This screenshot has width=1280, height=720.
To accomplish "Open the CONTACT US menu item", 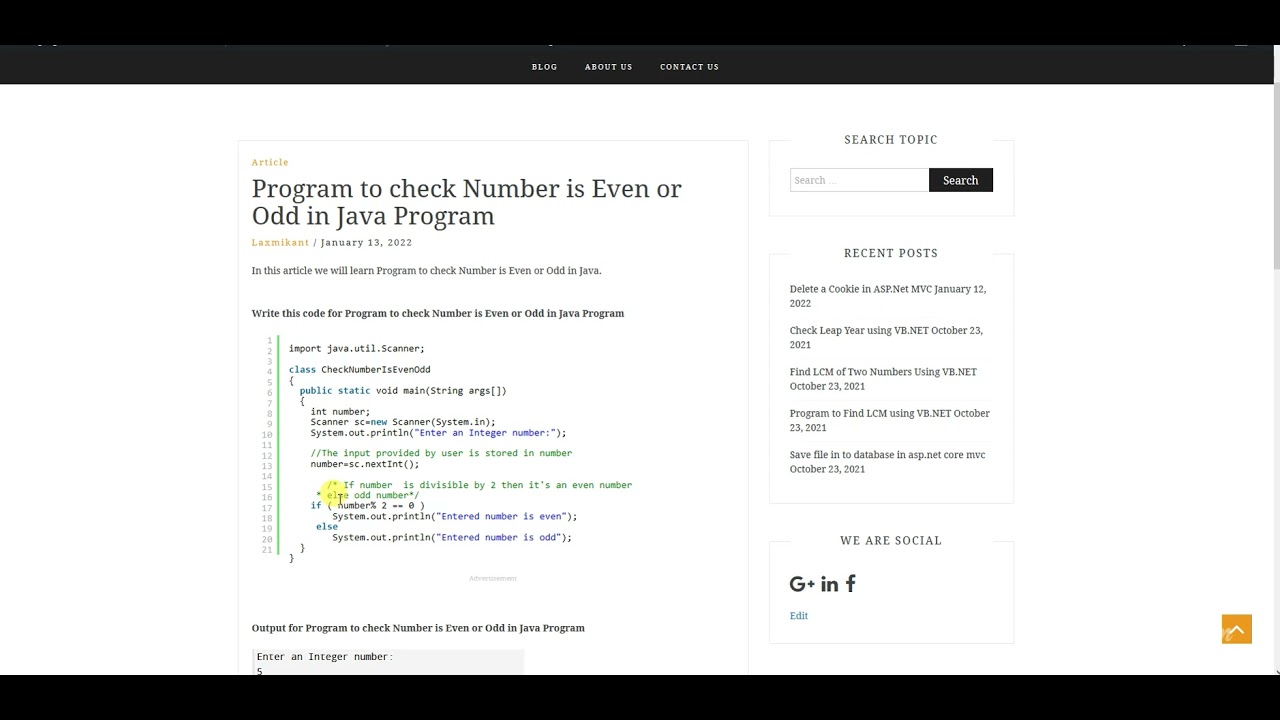I will click(x=689, y=67).
